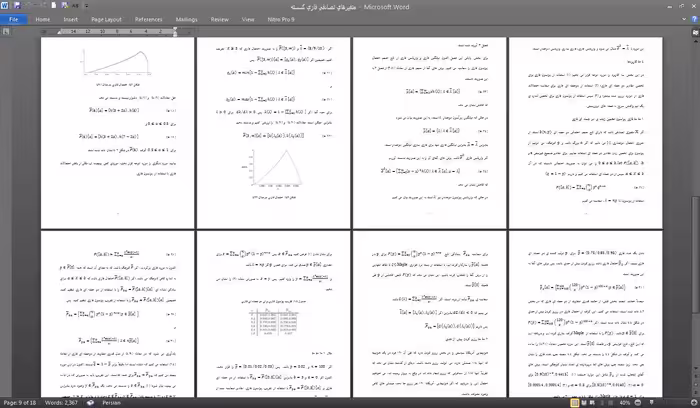Screen dimensions: 700x408
Task: Open the Insert ribbon tab
Action: coord(71,20)
